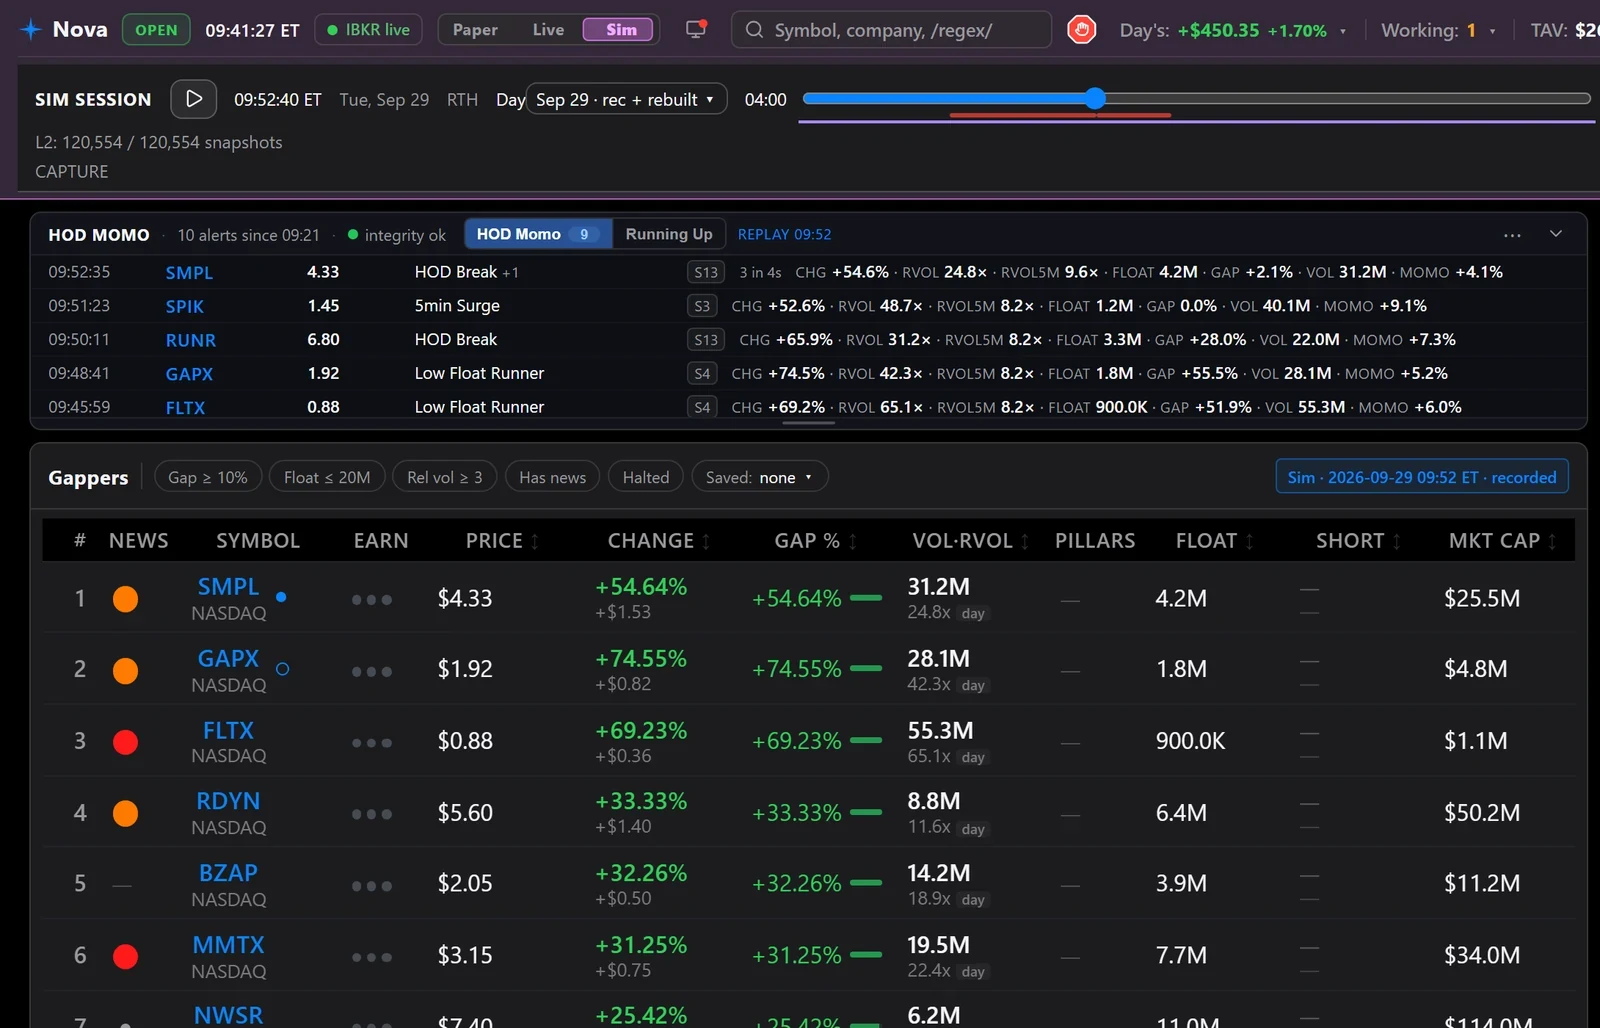
Task: Toggle the Gap ≥ 10% filter
Action: 208,477
